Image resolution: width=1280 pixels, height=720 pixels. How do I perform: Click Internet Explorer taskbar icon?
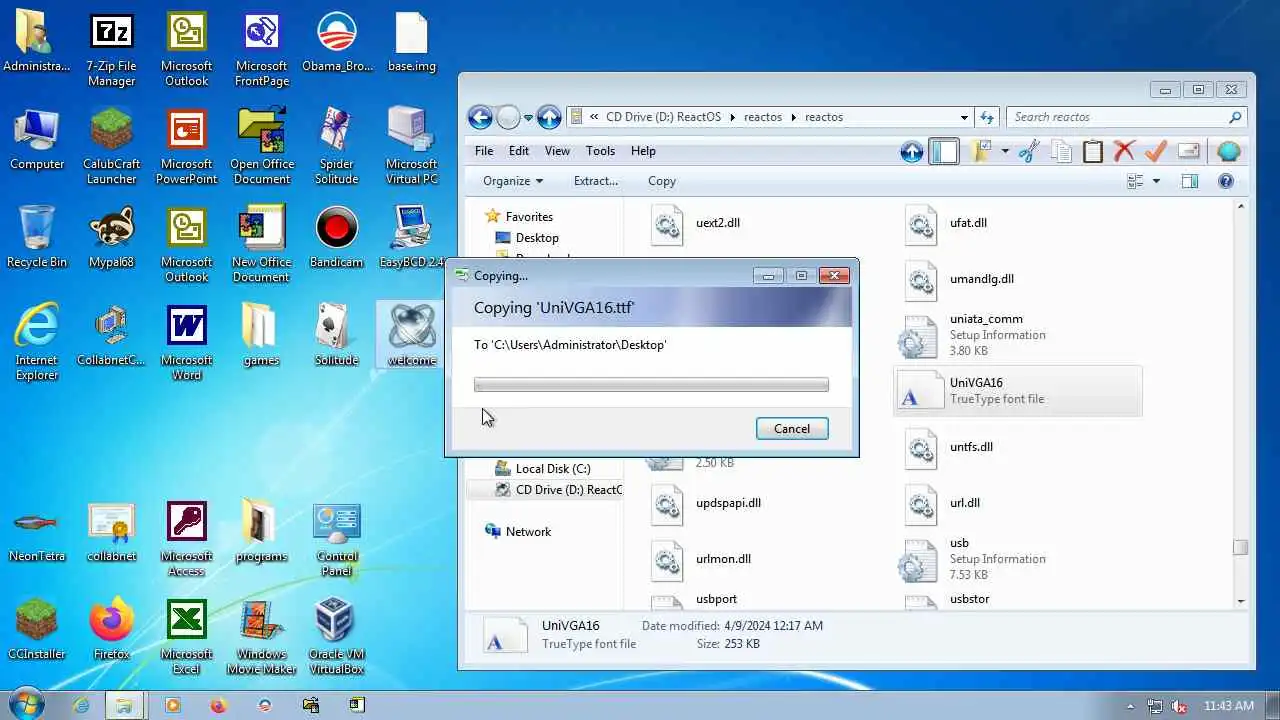[81, 705]
